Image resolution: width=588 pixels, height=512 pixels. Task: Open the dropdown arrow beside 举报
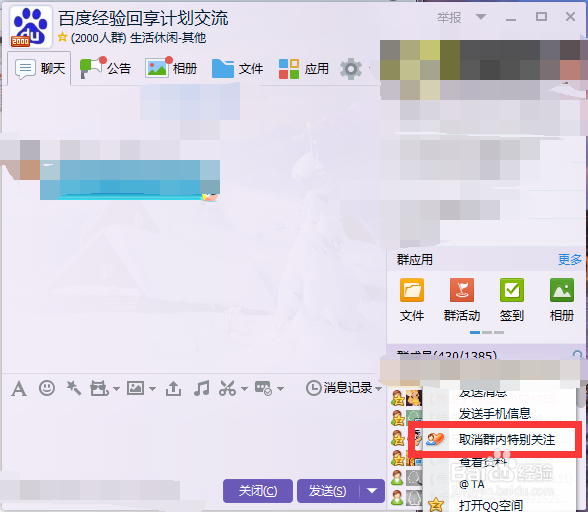[x=481, y=17]
